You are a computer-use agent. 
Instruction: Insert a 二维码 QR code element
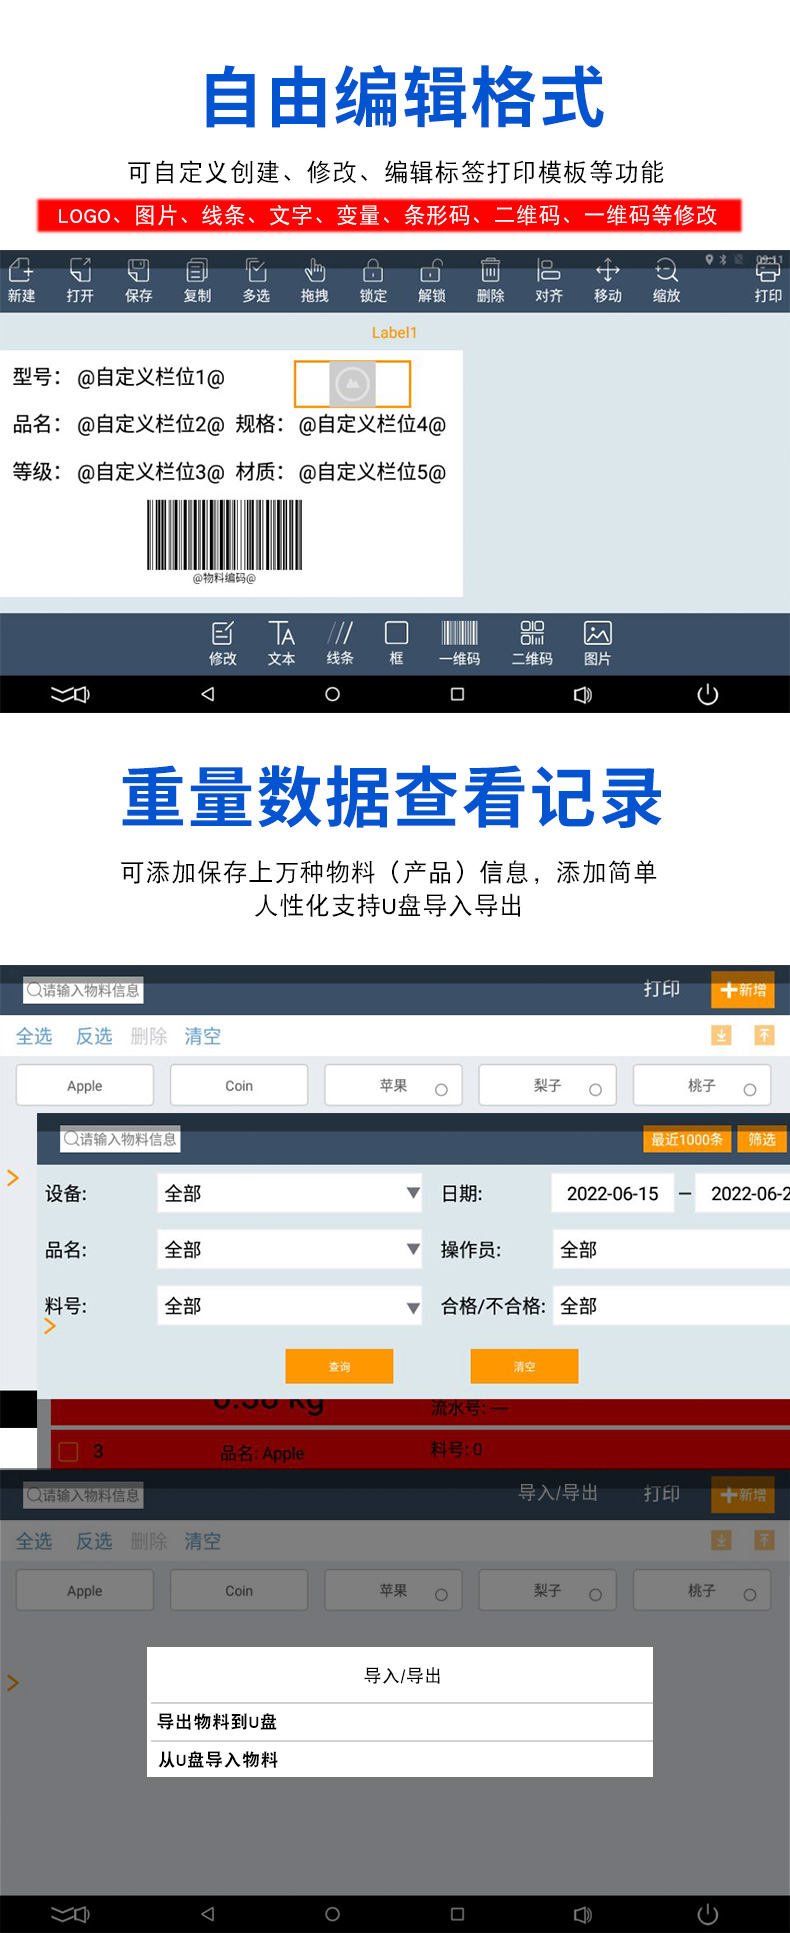532,642
